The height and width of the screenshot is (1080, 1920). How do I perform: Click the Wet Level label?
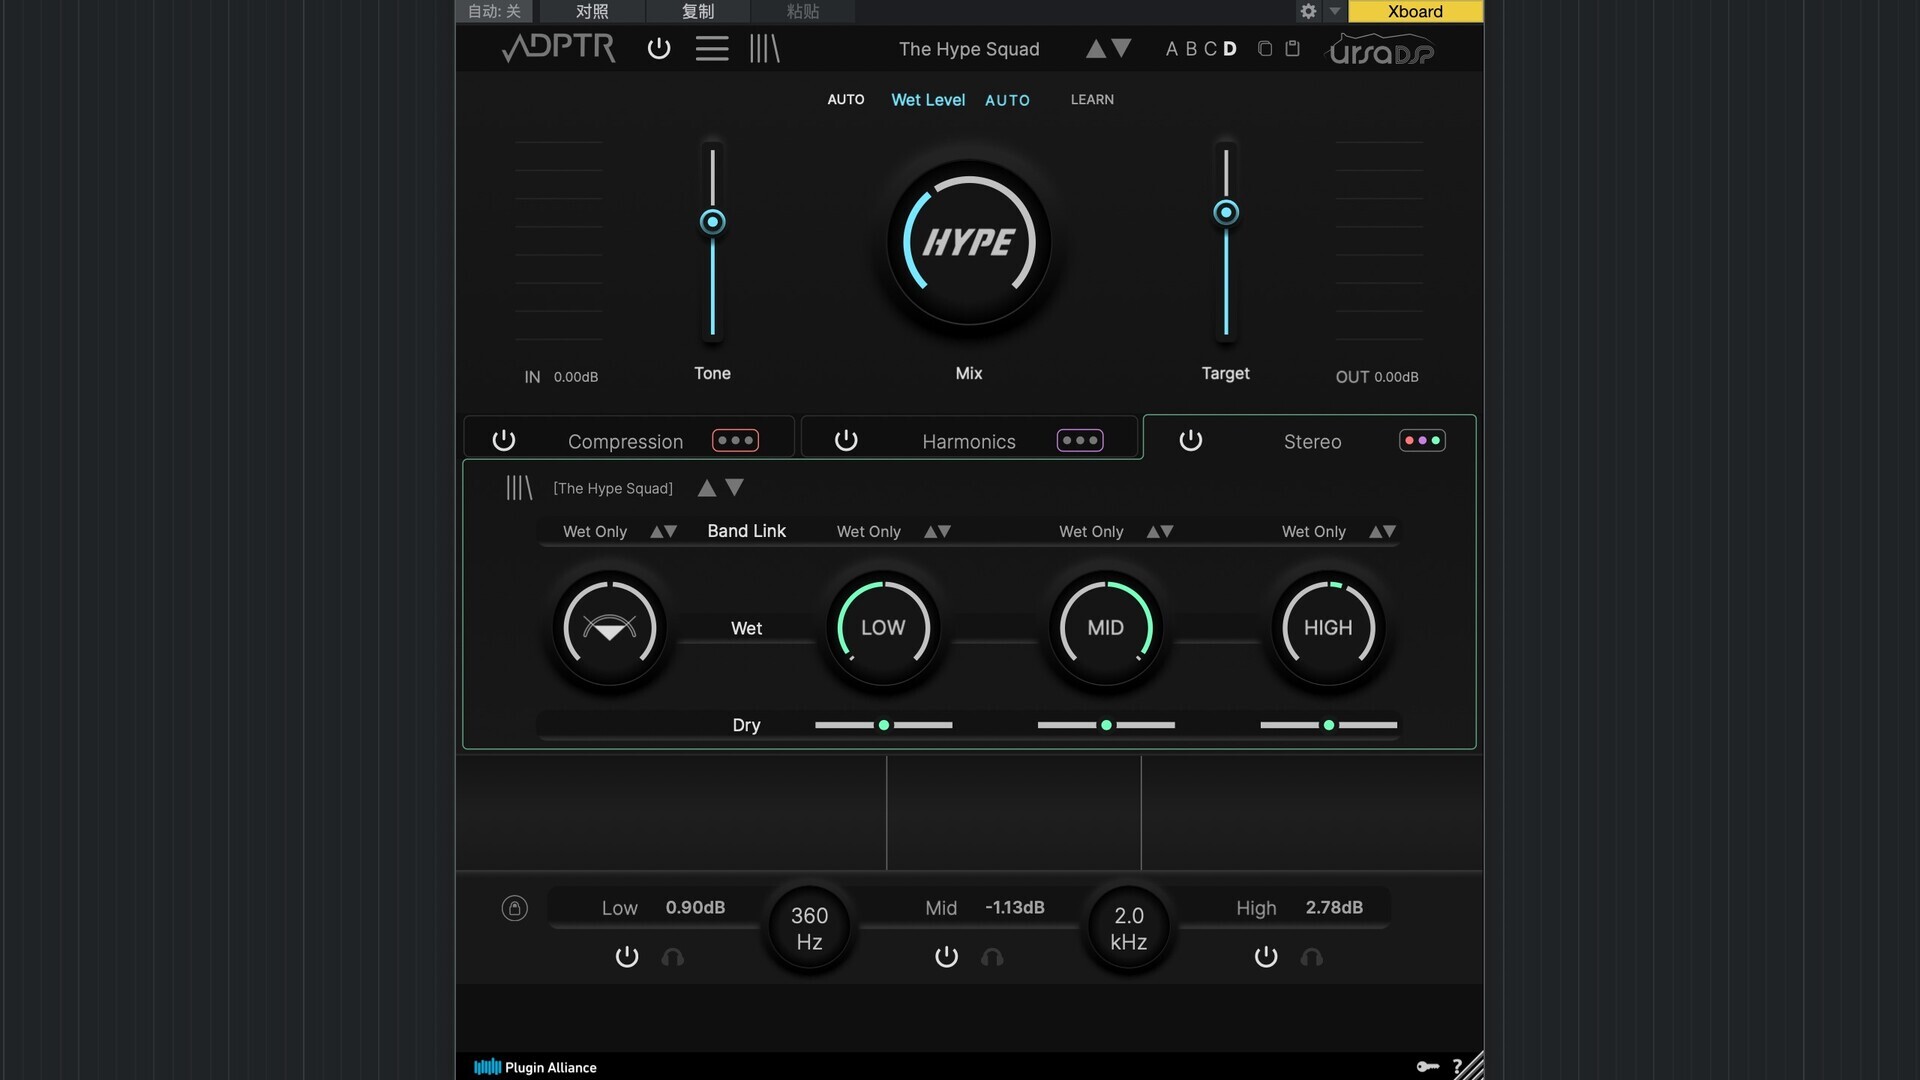point(928,100)
